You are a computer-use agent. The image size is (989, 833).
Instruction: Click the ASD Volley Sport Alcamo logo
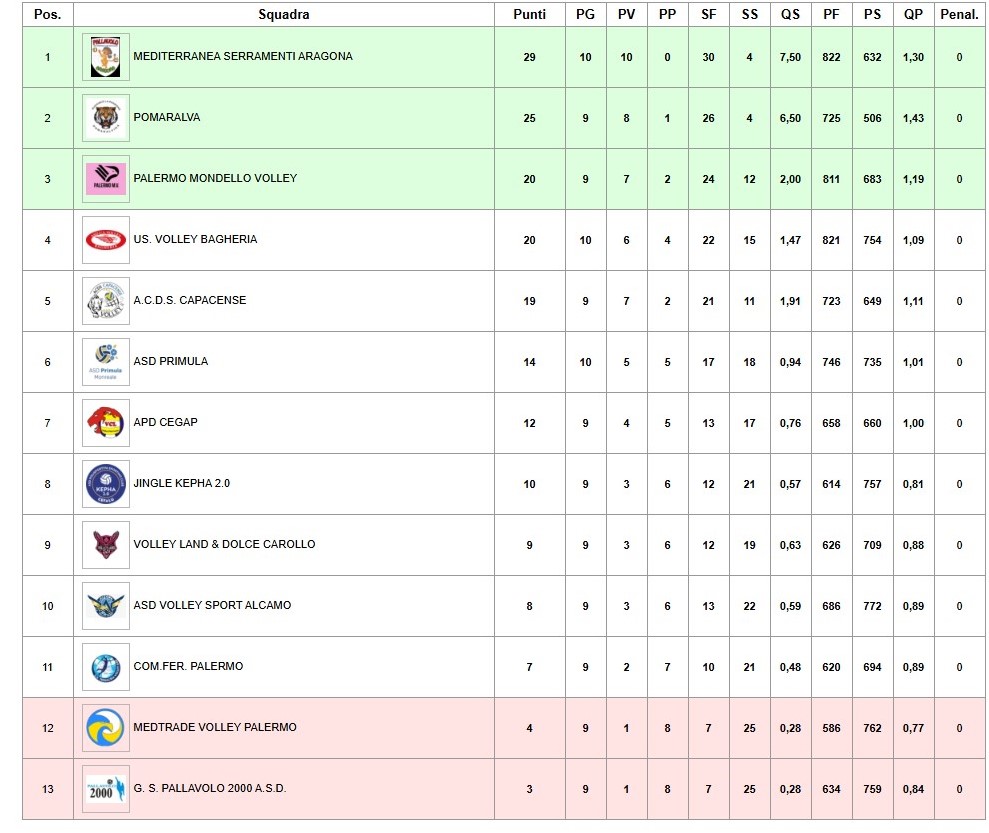click(x=105, y=606)
